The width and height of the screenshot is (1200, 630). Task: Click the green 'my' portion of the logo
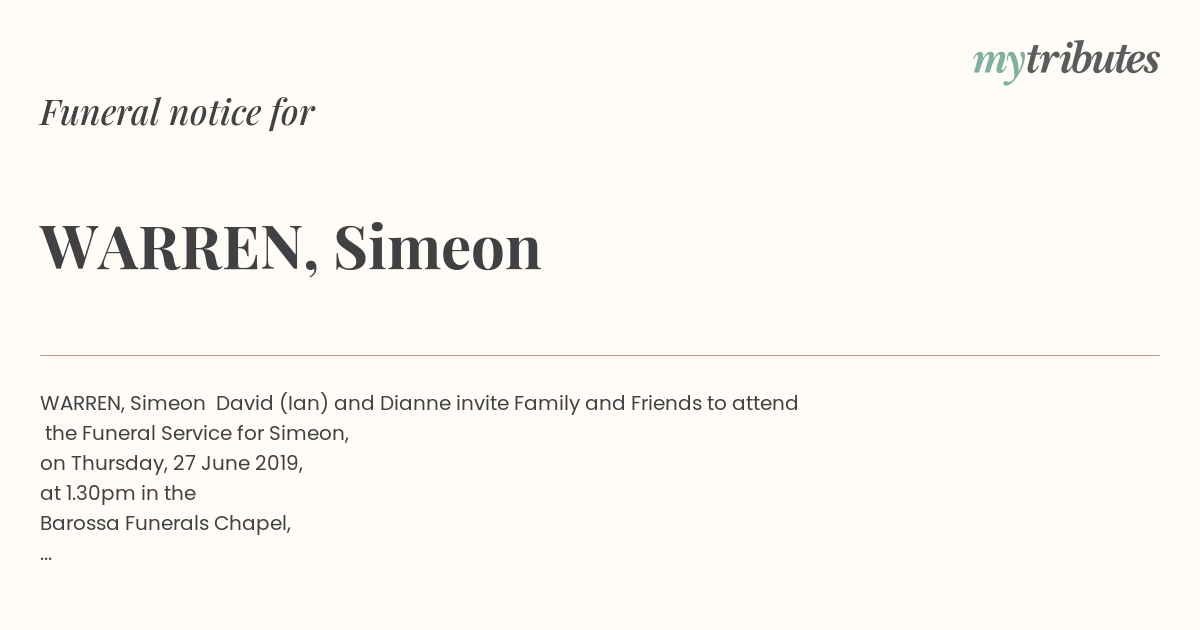[999, 64]
